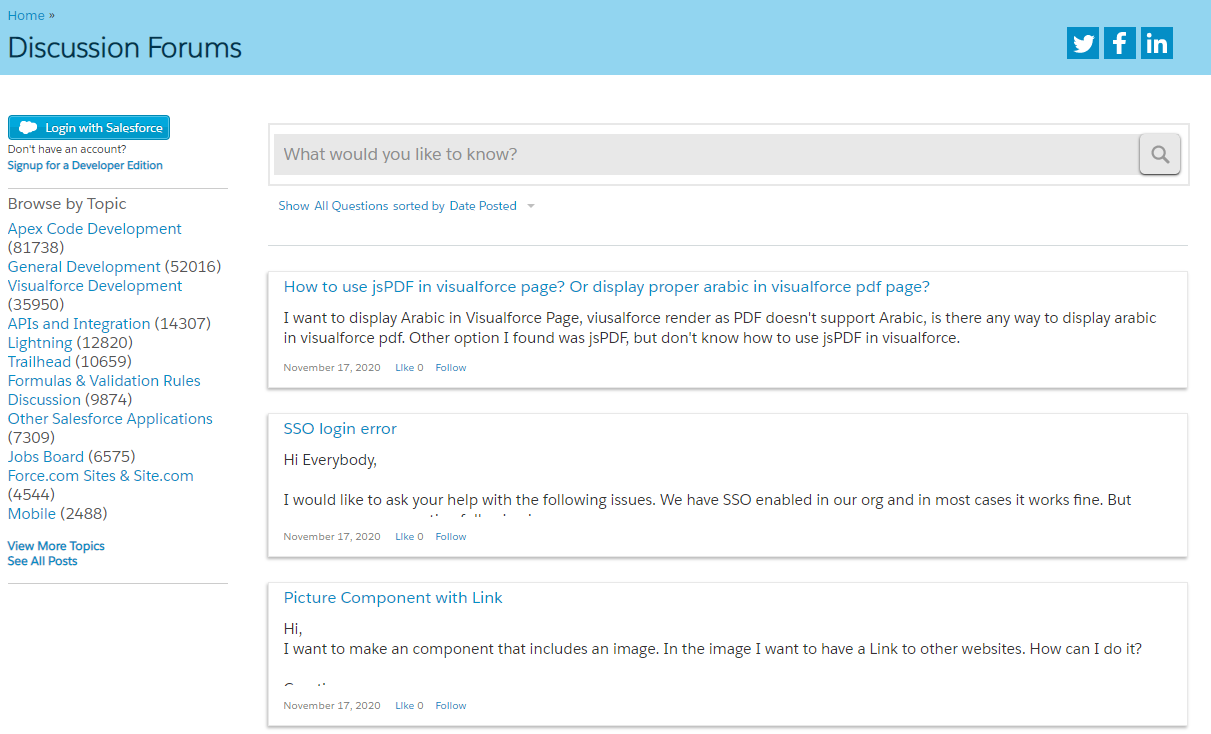This screenshot has height=734, width=1211.
Task: Open the Twitter social icon
Action: coord(1083,43)
